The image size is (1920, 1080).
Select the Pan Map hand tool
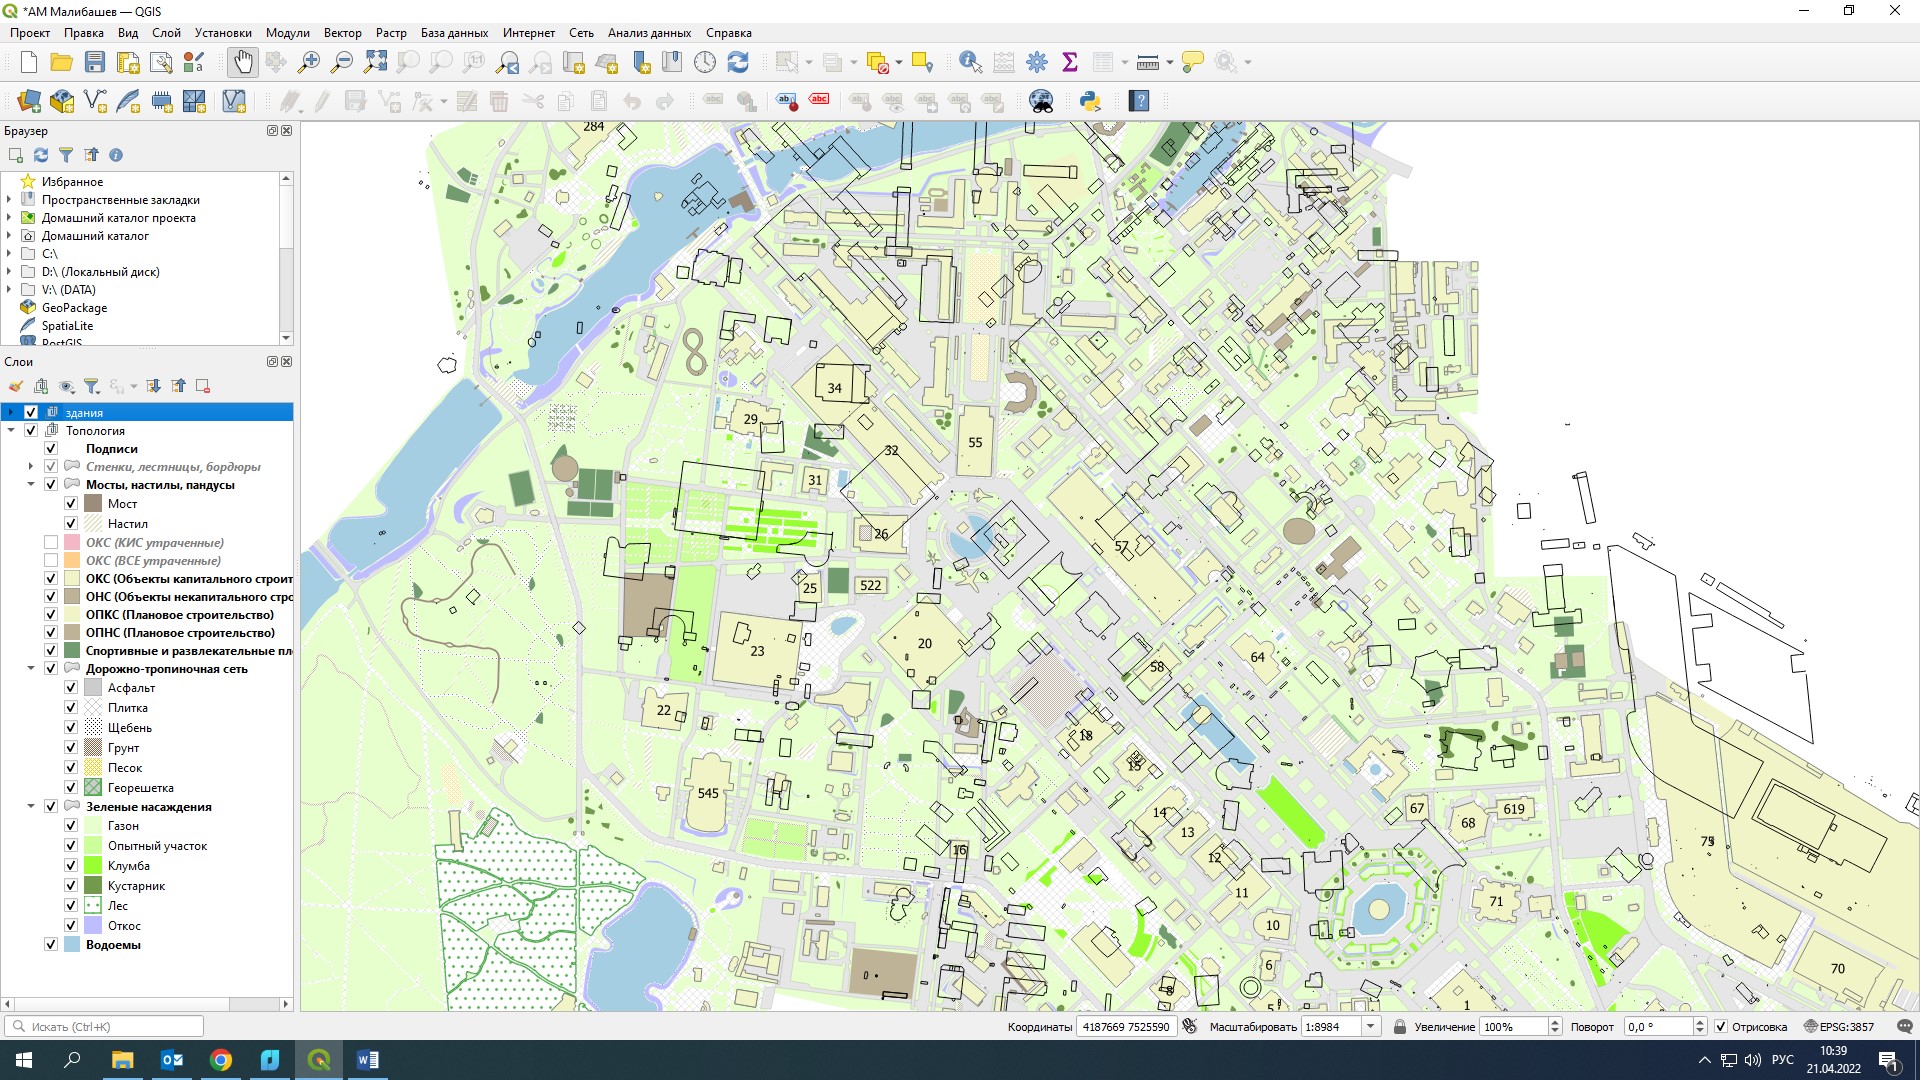(x=243, y=62)
